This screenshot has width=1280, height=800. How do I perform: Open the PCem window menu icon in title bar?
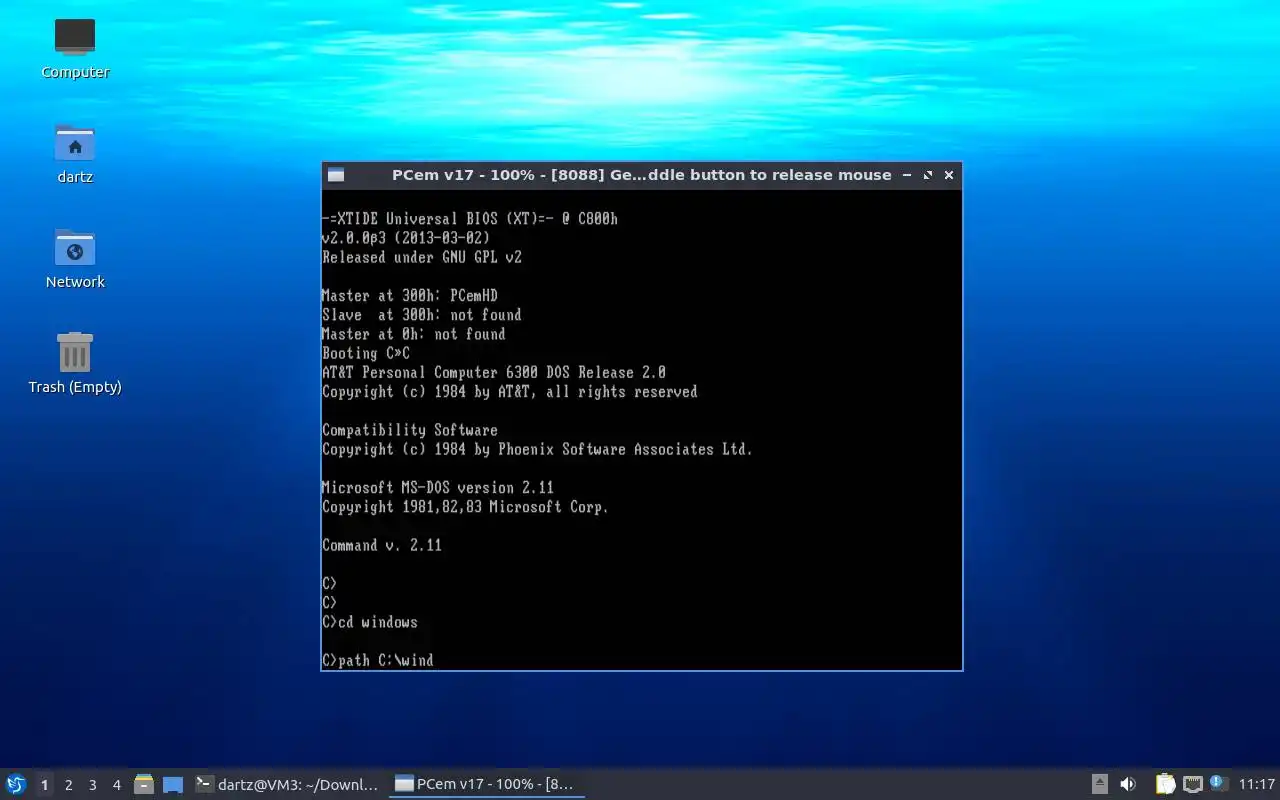pos(336,175)
